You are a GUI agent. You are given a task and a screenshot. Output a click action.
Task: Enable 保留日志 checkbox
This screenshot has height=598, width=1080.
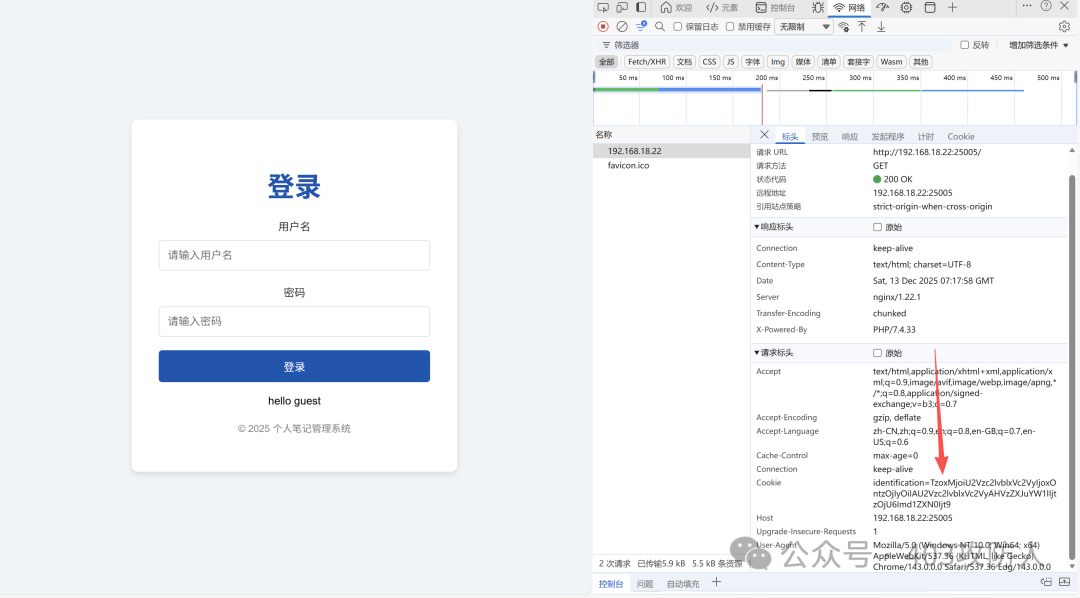(678, 27)
